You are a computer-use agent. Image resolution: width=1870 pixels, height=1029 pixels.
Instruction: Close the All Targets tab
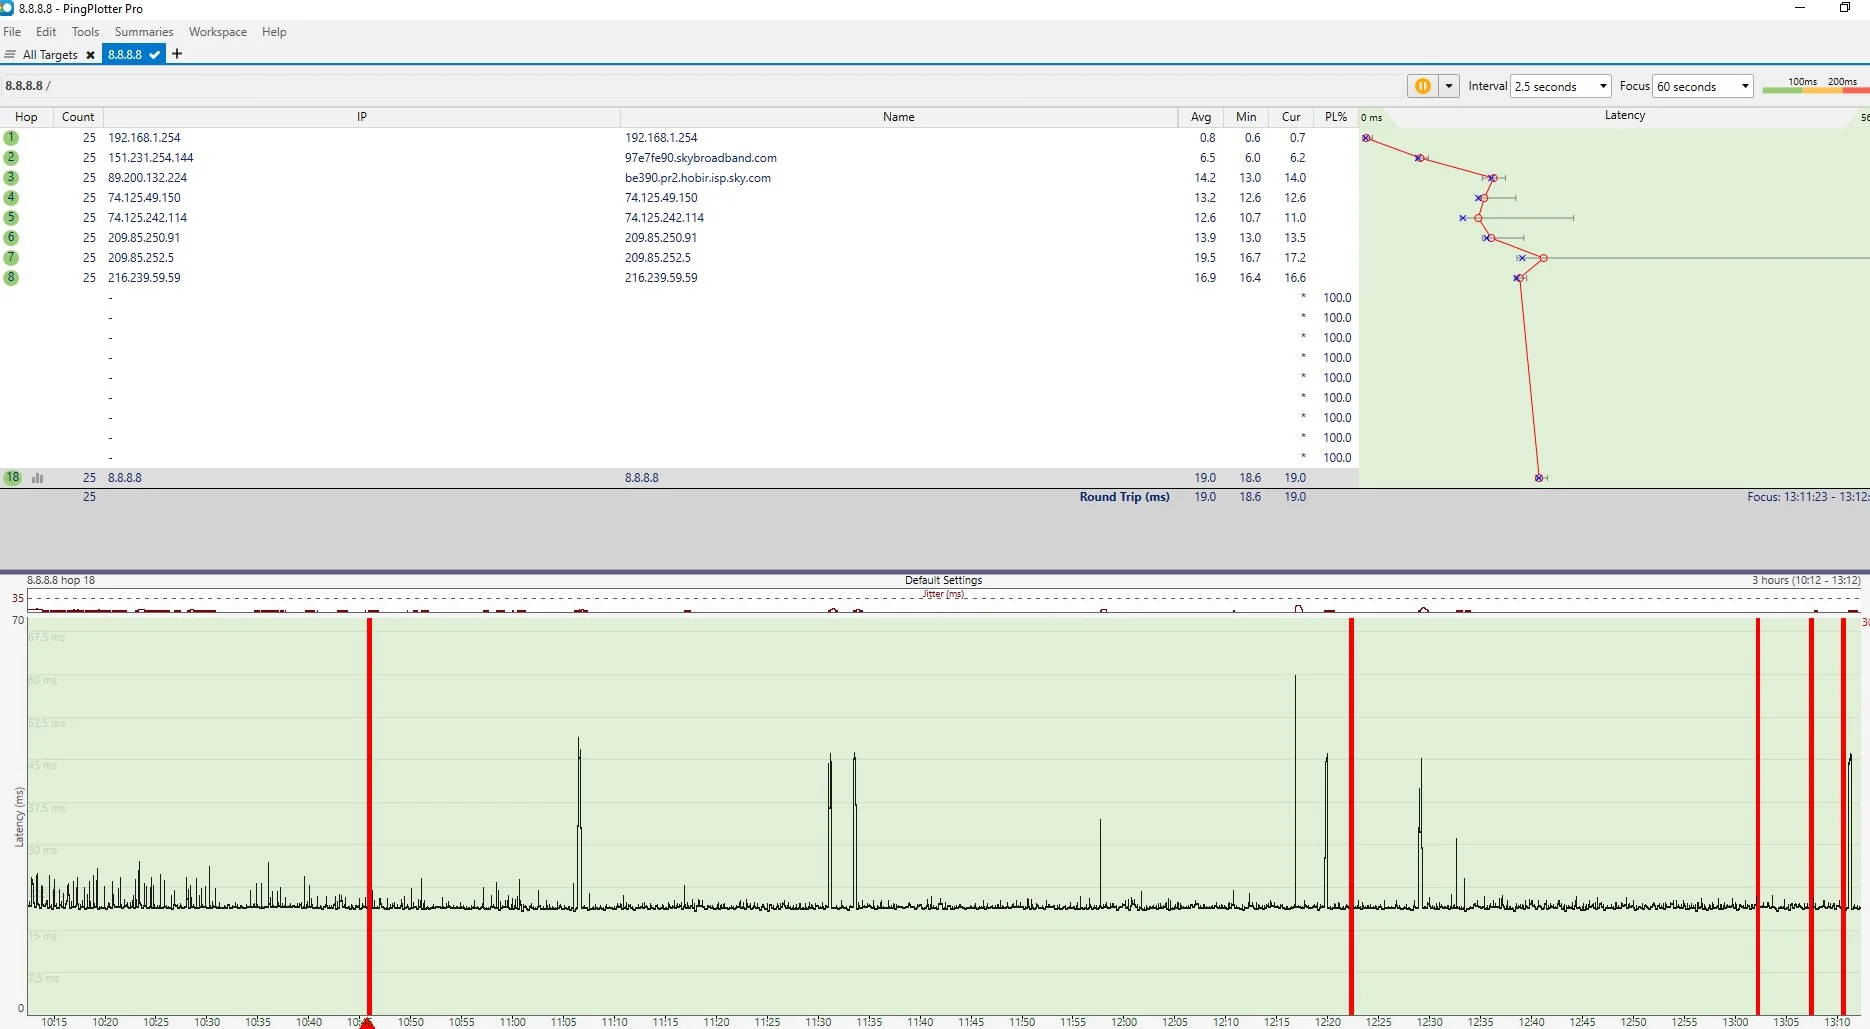90,55
